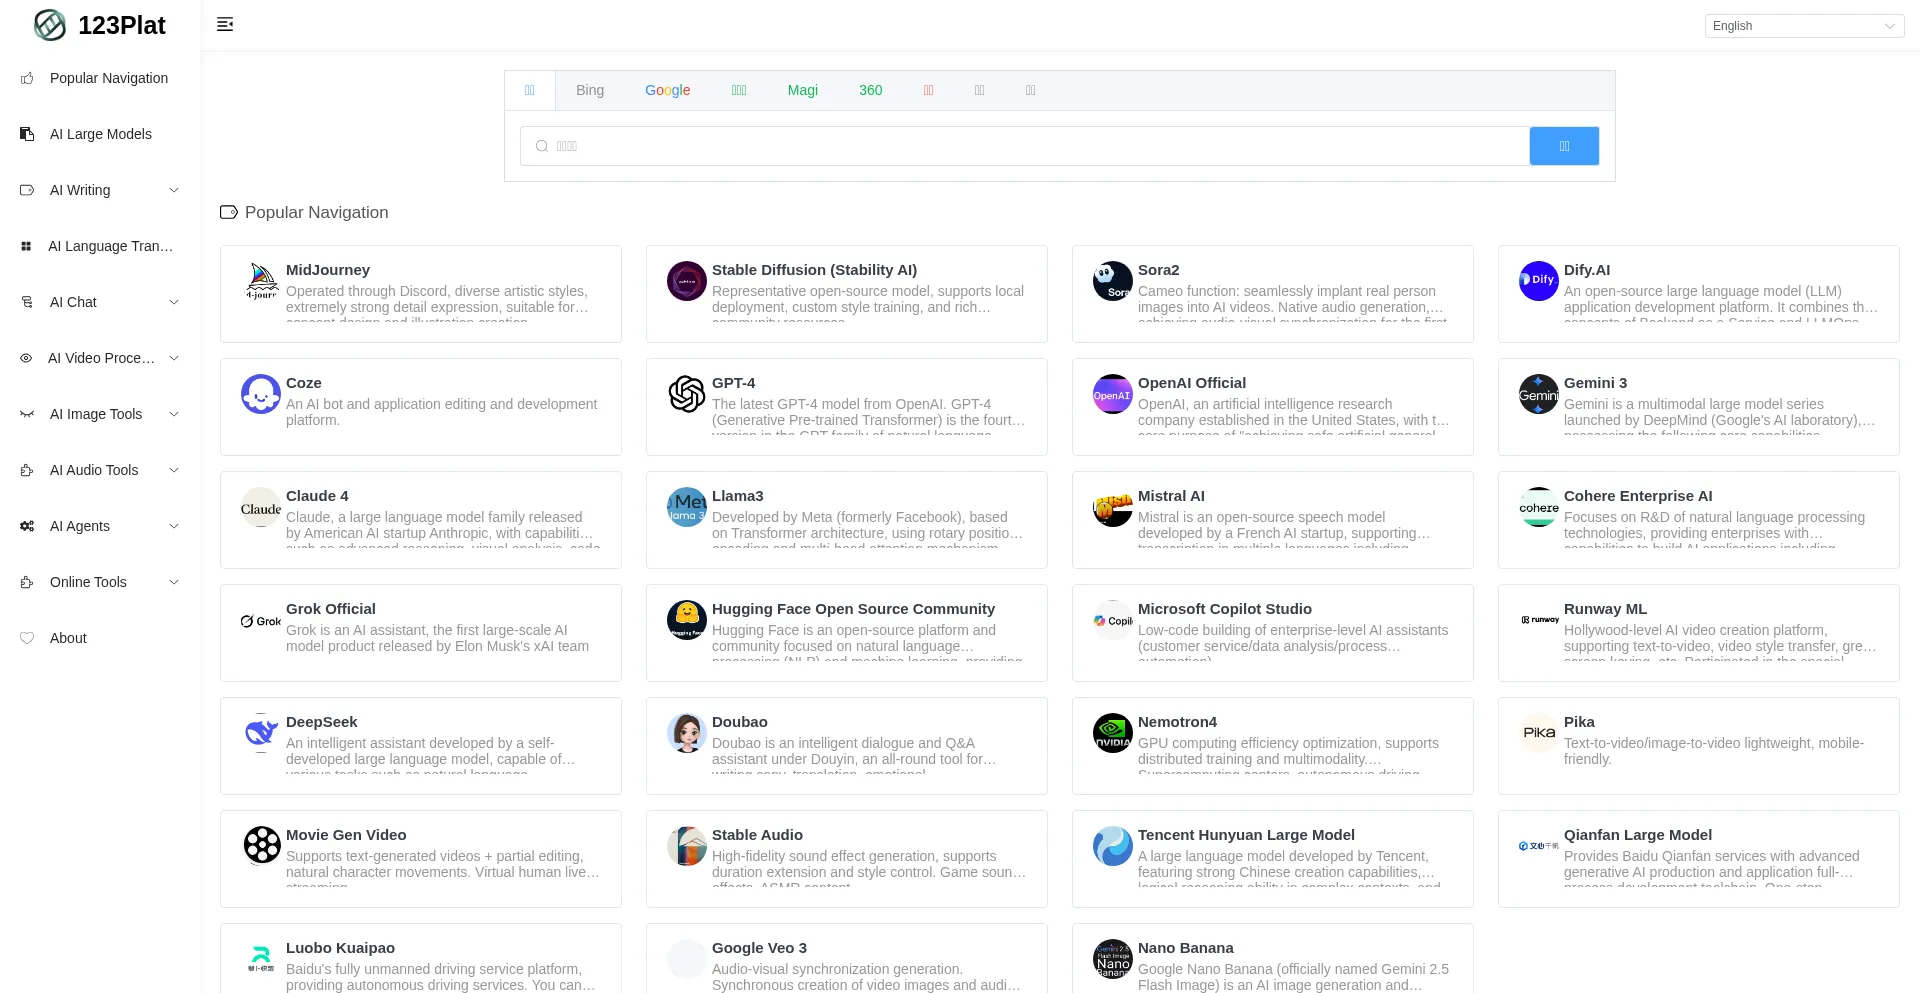The image size is (1920, 993).
Task: Click the Movie Gen Video film reel icon
Action: [261, 846]
